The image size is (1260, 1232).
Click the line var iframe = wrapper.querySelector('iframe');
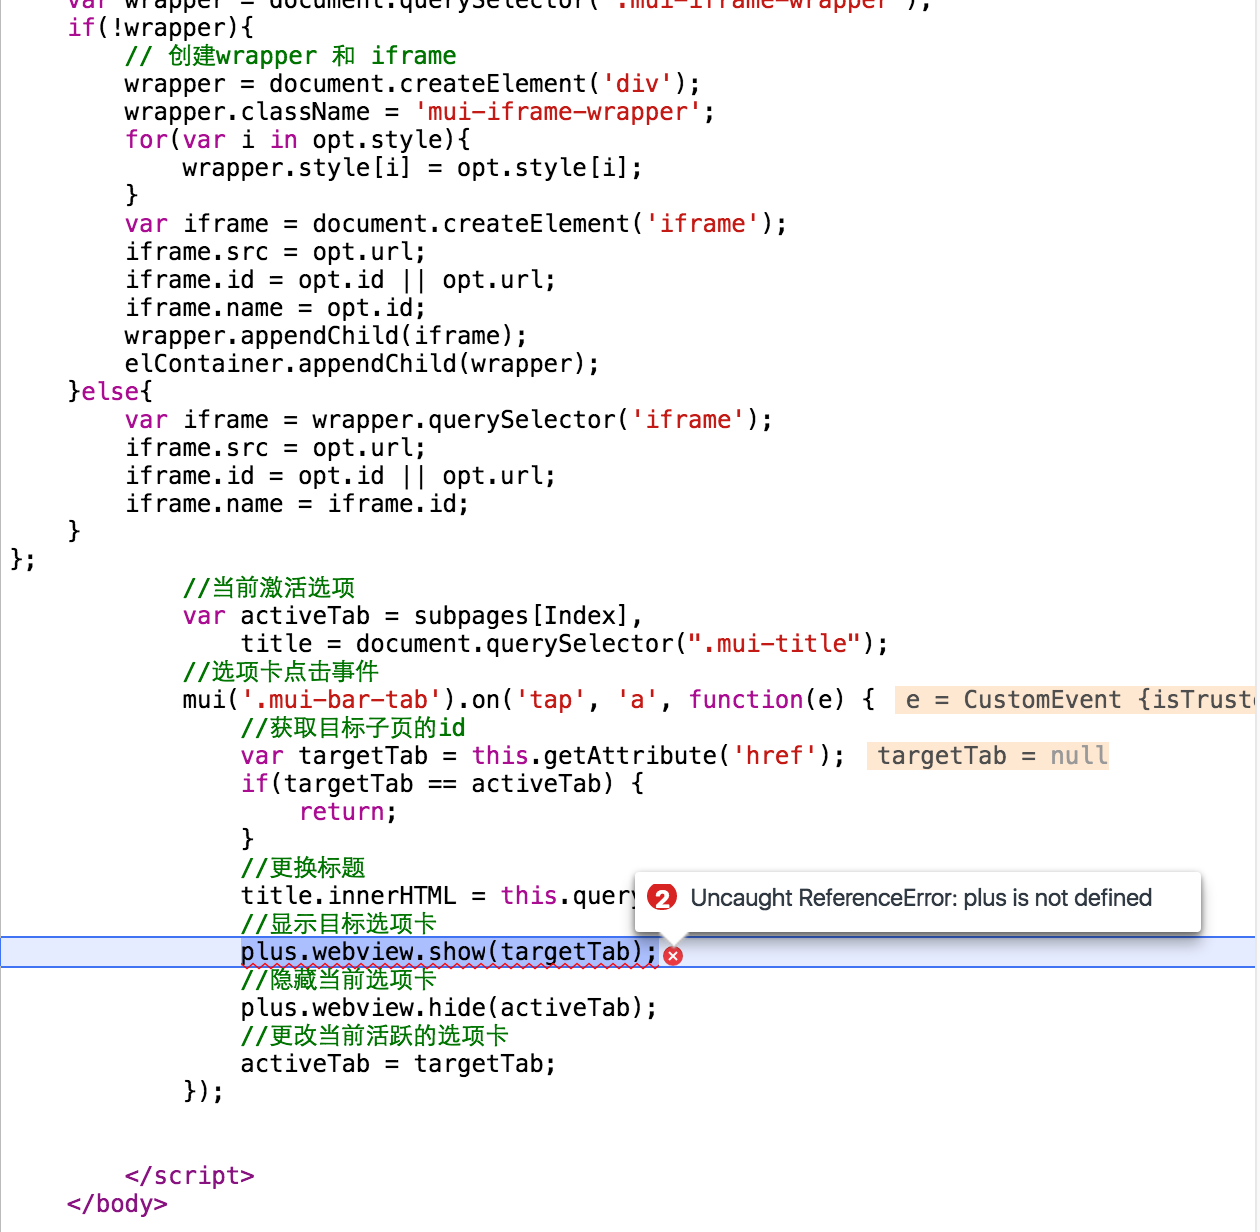(x=449, y=420)
